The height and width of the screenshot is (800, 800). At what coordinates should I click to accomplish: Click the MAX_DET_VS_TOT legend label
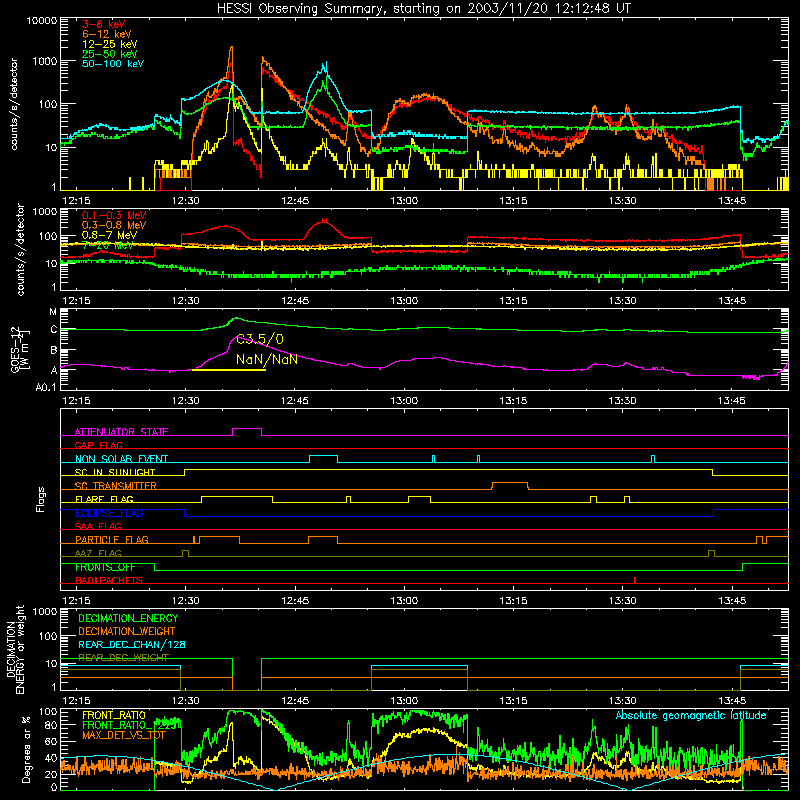pos(124,735)
